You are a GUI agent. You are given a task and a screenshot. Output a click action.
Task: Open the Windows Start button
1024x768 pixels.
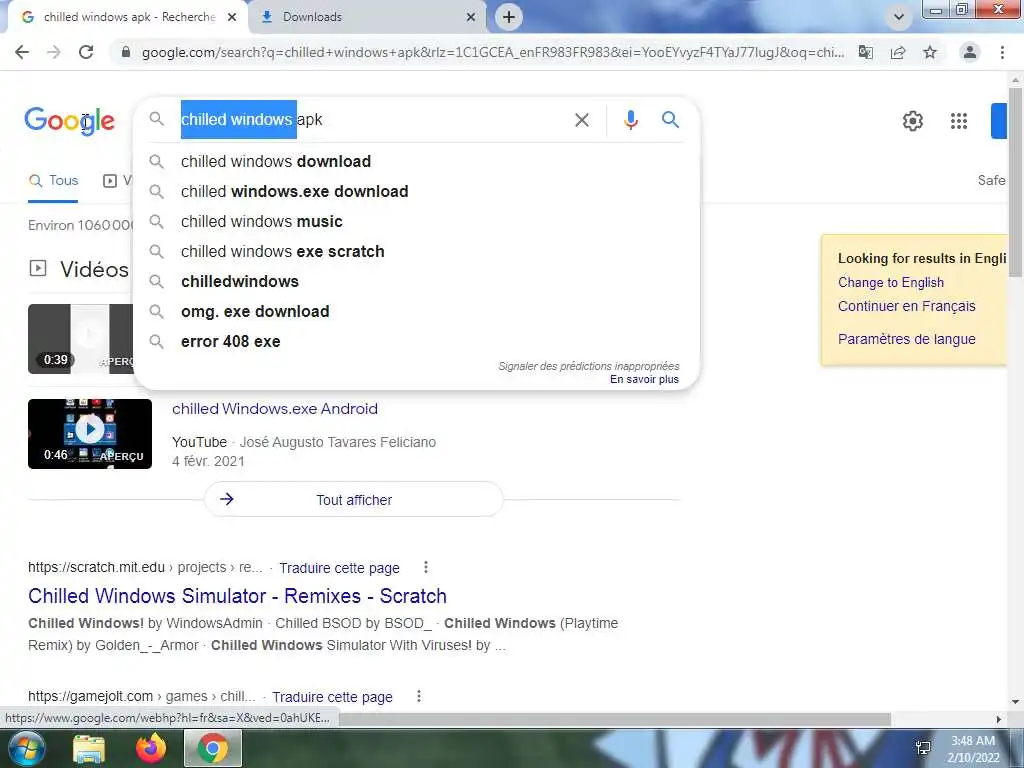click(x=25, y=748)
